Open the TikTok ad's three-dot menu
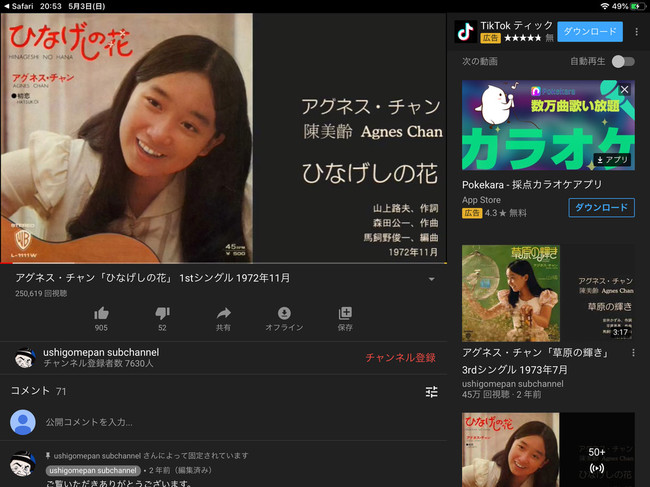This screenshot has width=650, height=487. [x=636, y=32]
